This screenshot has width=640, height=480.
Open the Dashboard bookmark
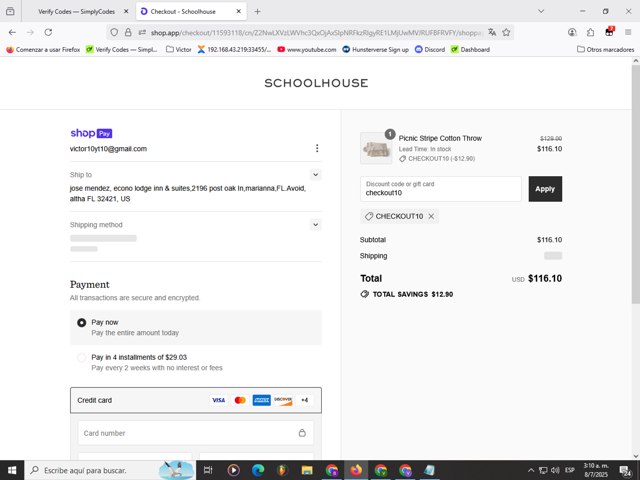(470, 49)
